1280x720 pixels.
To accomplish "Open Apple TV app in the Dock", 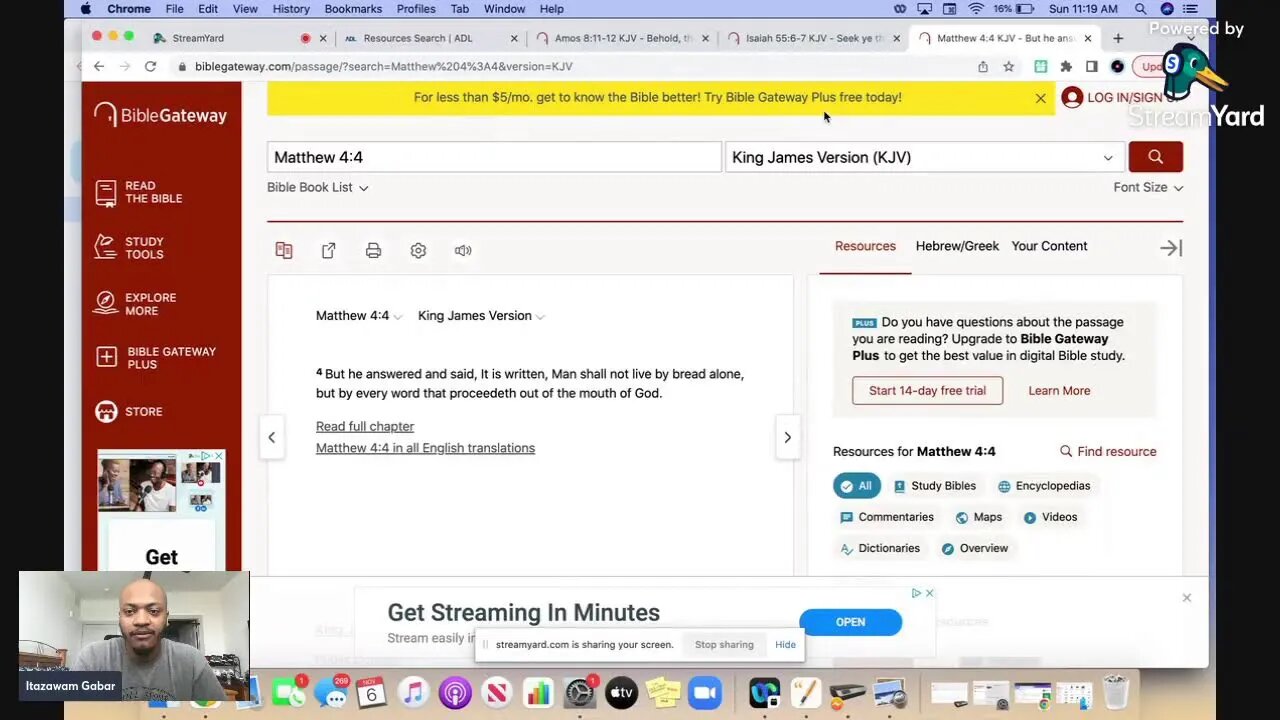I will click(621, 692).
